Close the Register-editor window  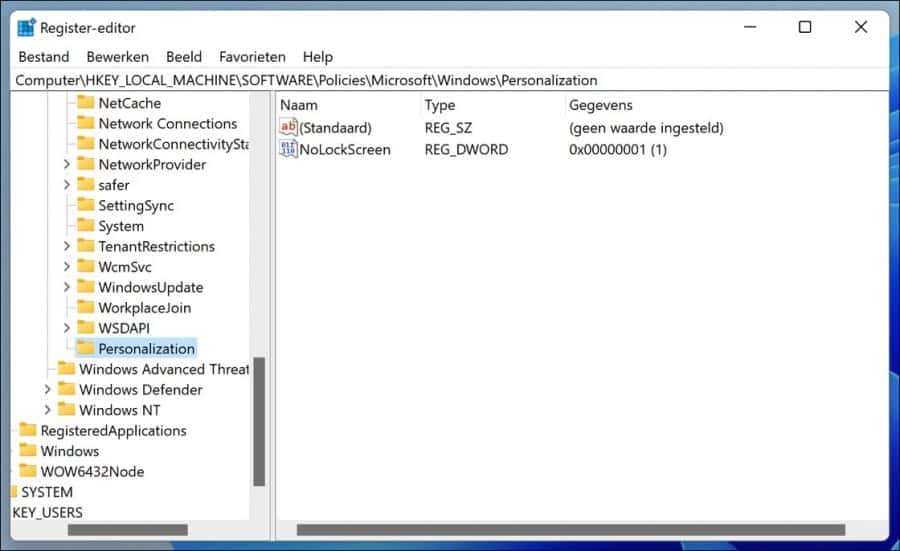(x=860, y=27)
